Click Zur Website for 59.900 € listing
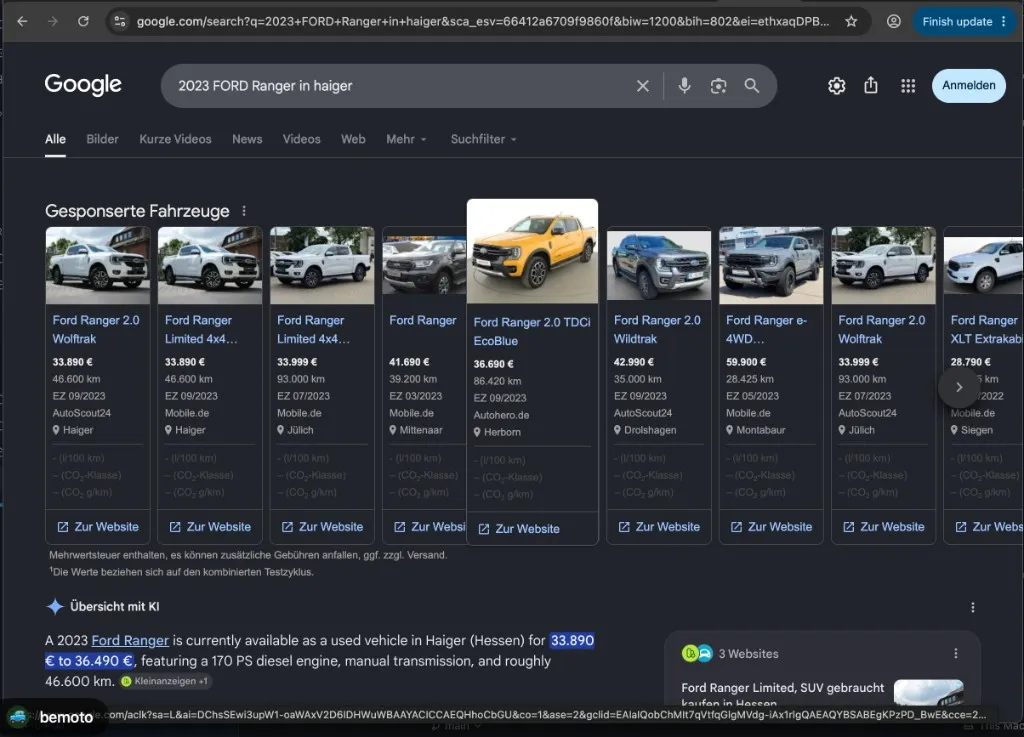 coord(771,527)
